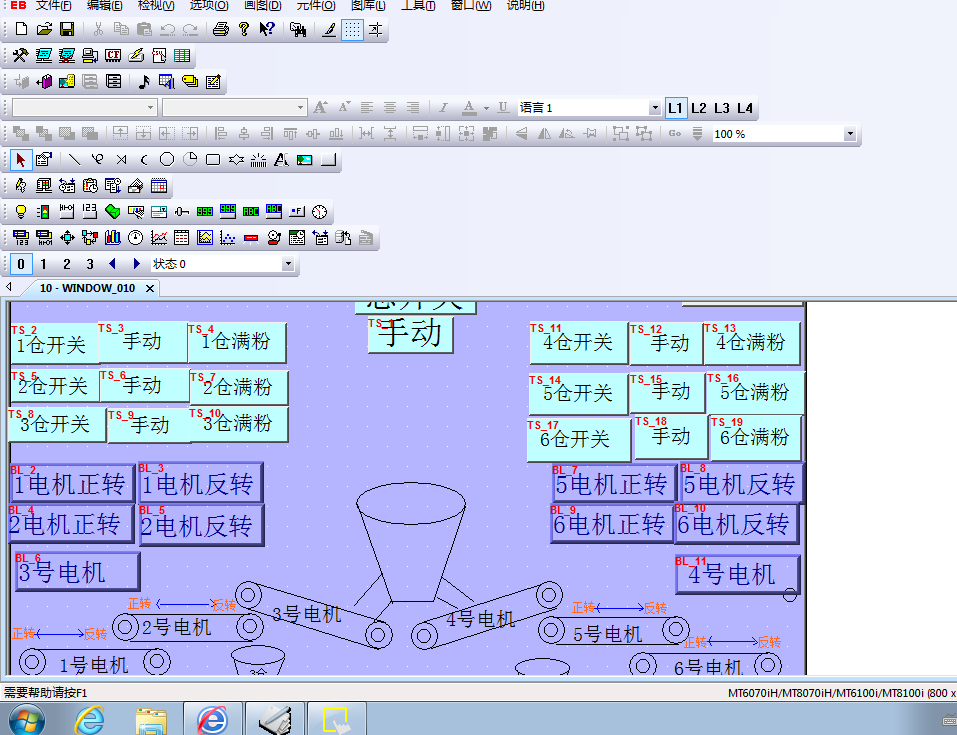Switch to language L2
957x735 pixels.
[698, 107]
